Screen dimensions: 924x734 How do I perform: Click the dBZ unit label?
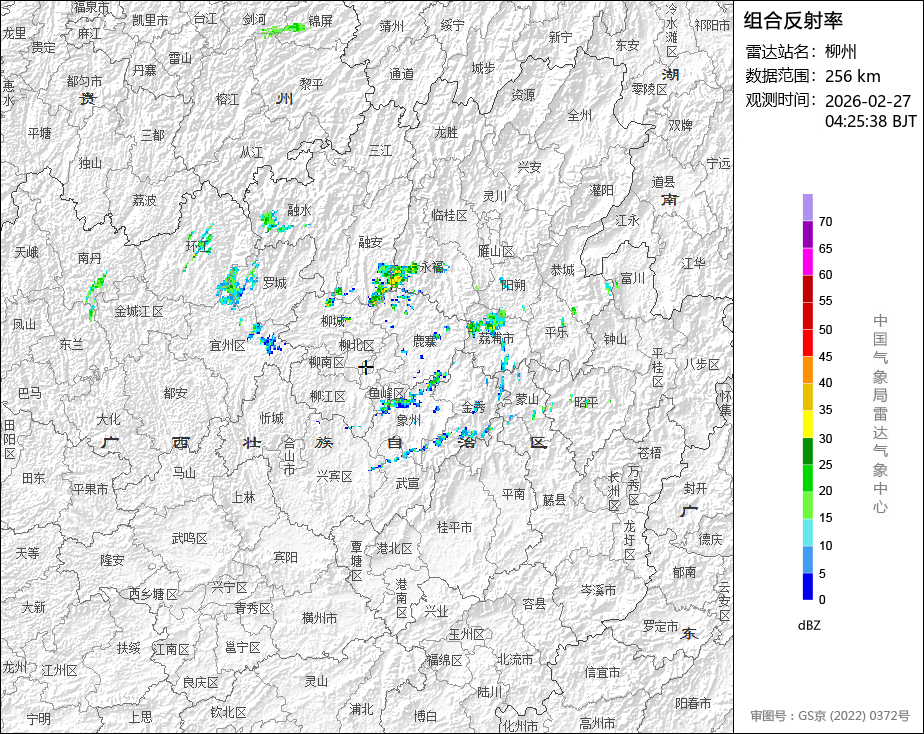click(x=809, y=626)
